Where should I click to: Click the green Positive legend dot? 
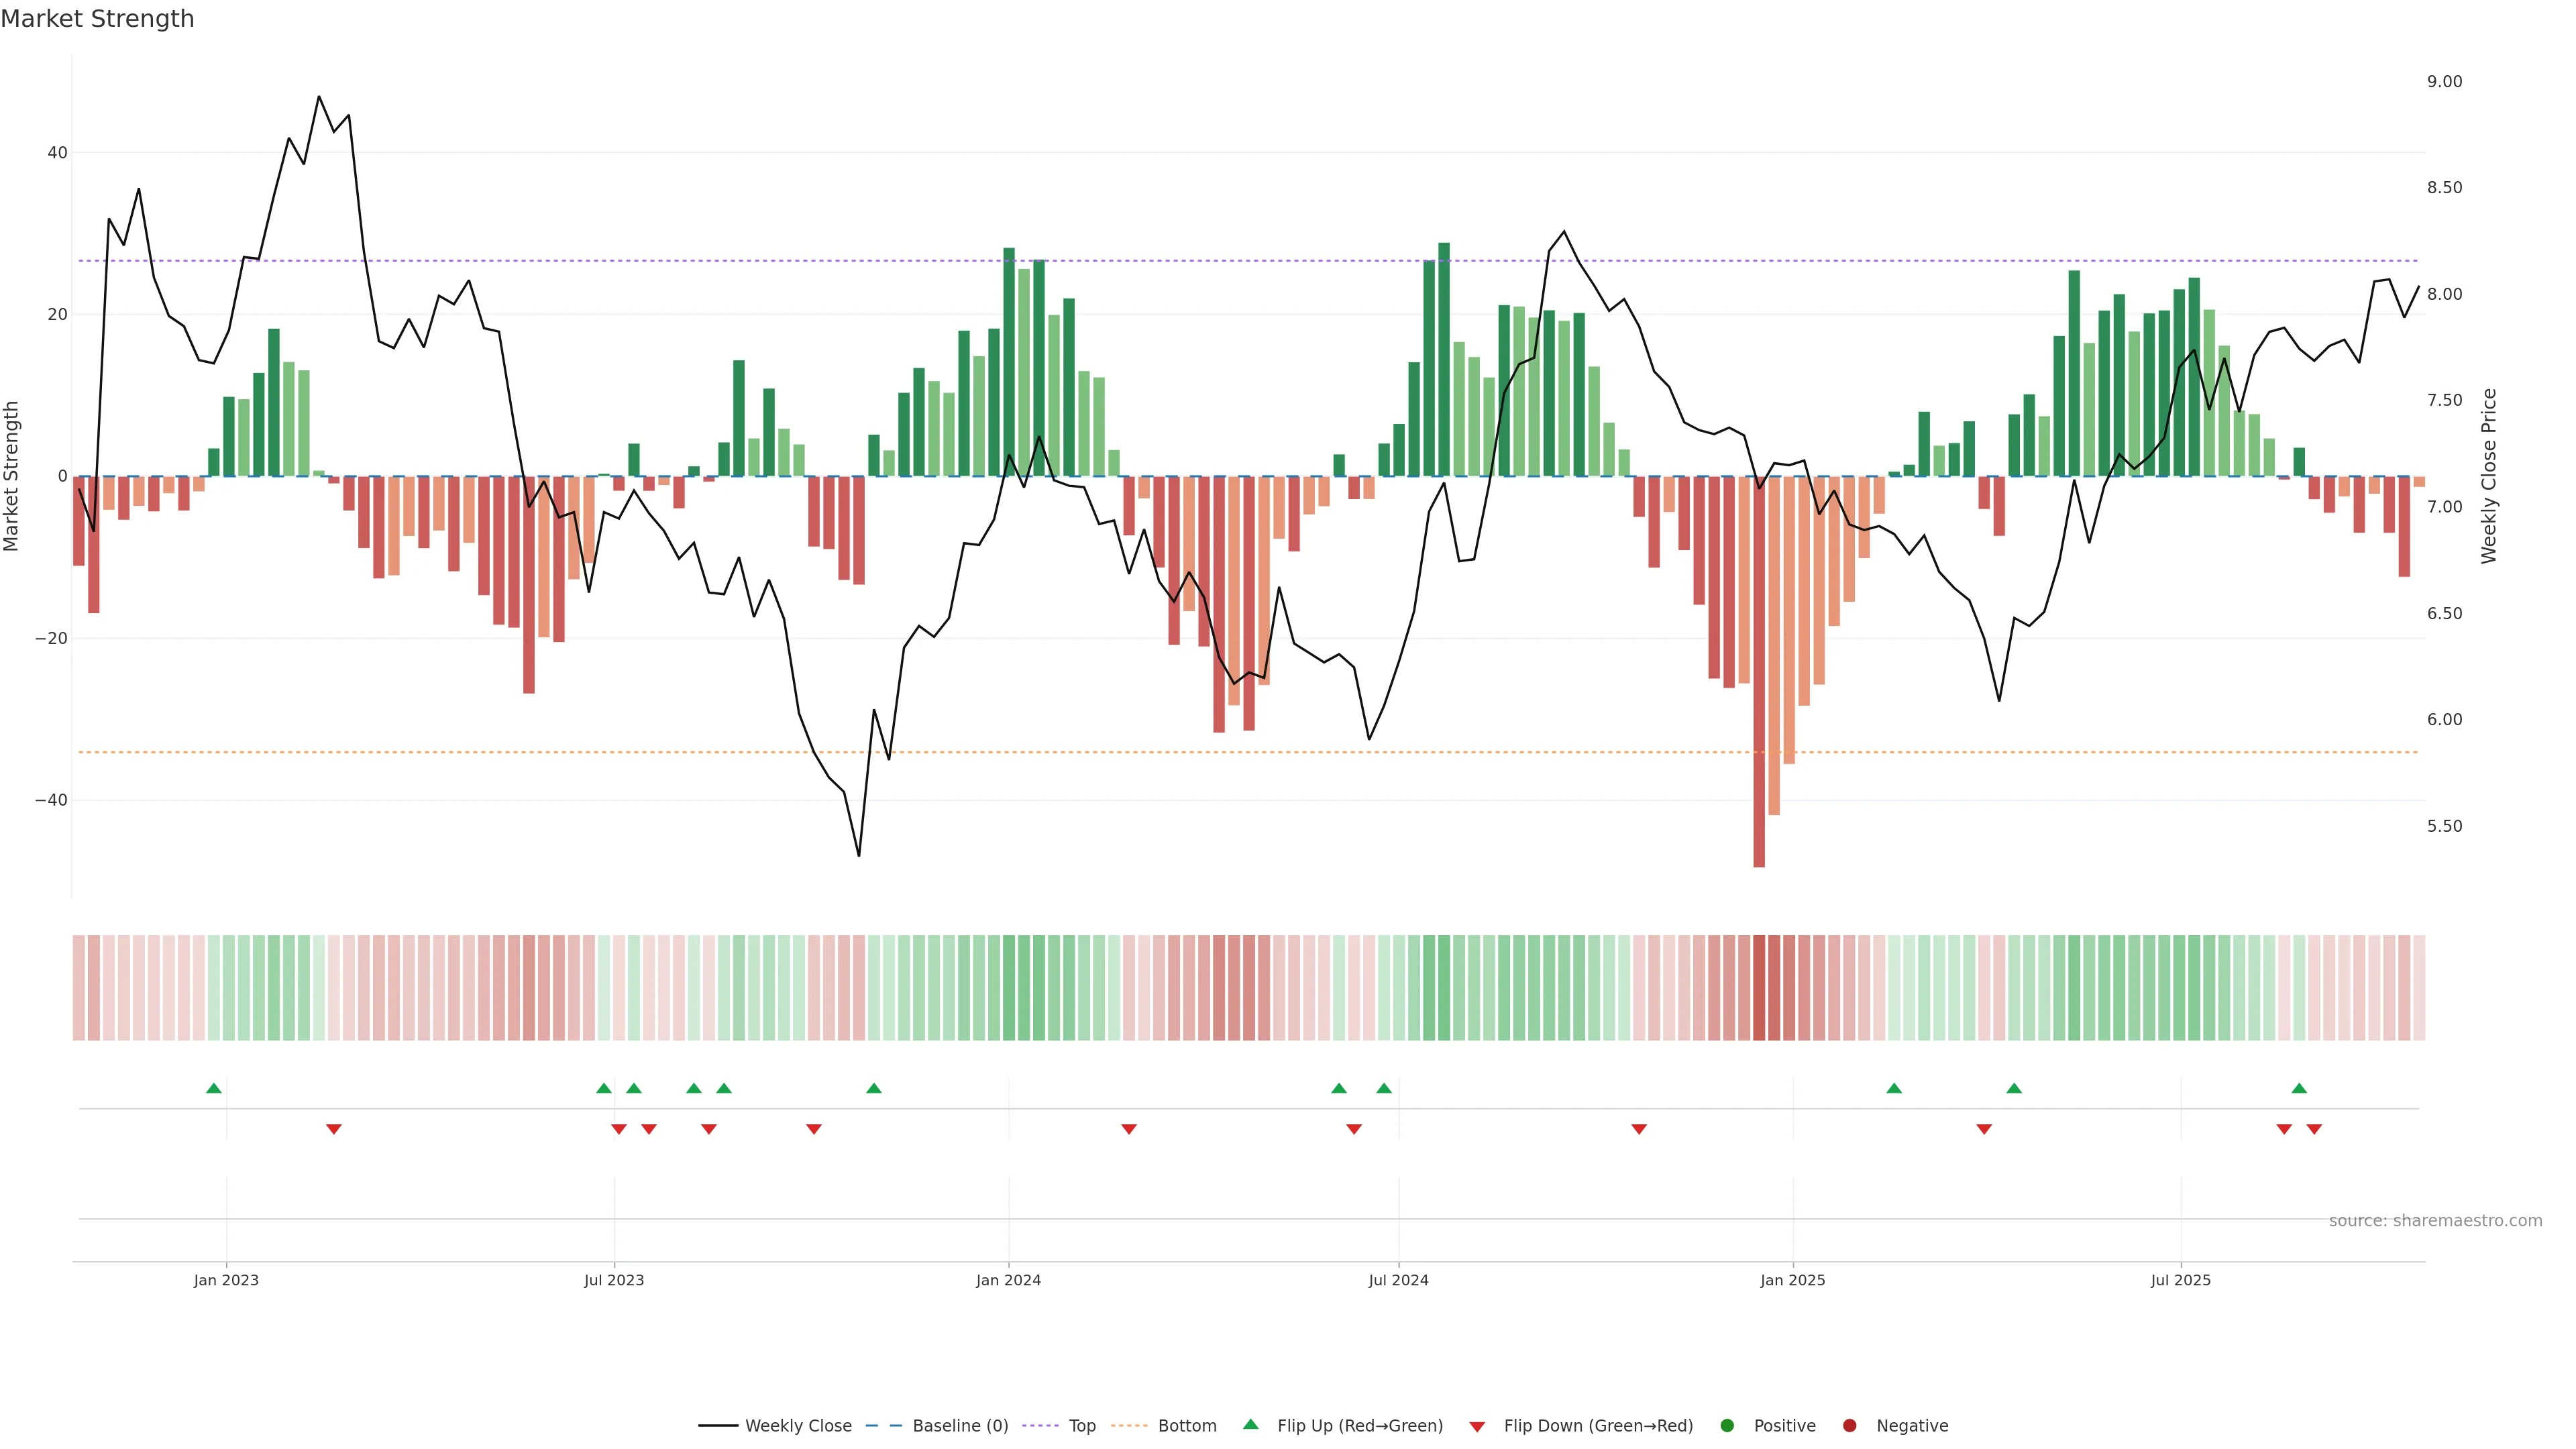pos(1727,1425)
